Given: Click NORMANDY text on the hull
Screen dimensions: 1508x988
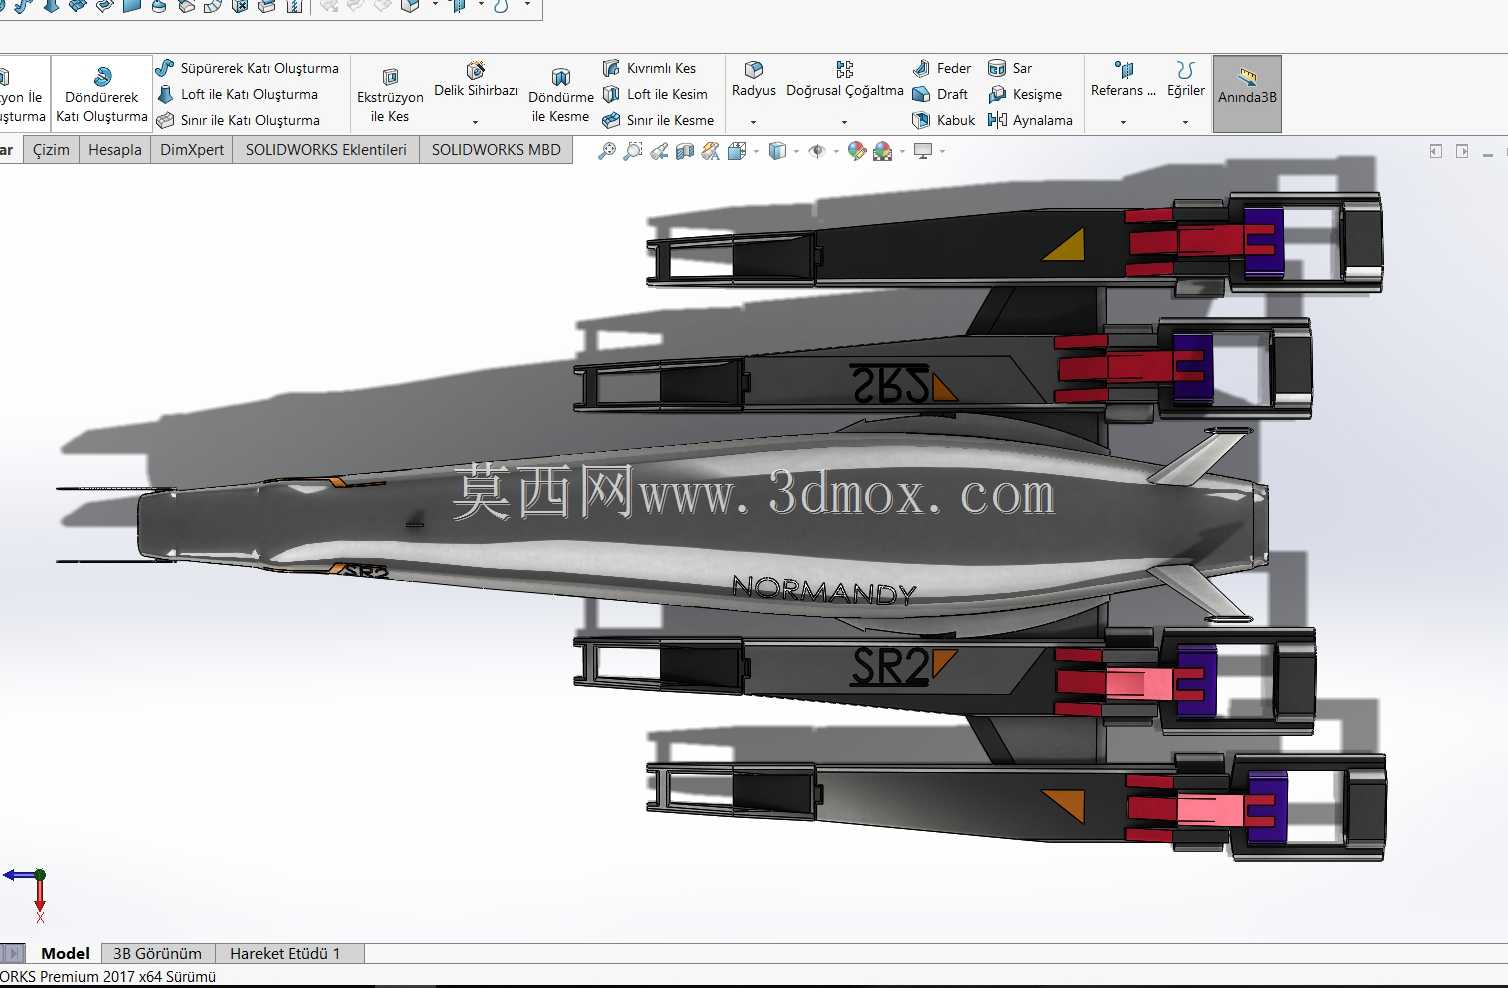Looking at the screenshot, I should [824, 590].
